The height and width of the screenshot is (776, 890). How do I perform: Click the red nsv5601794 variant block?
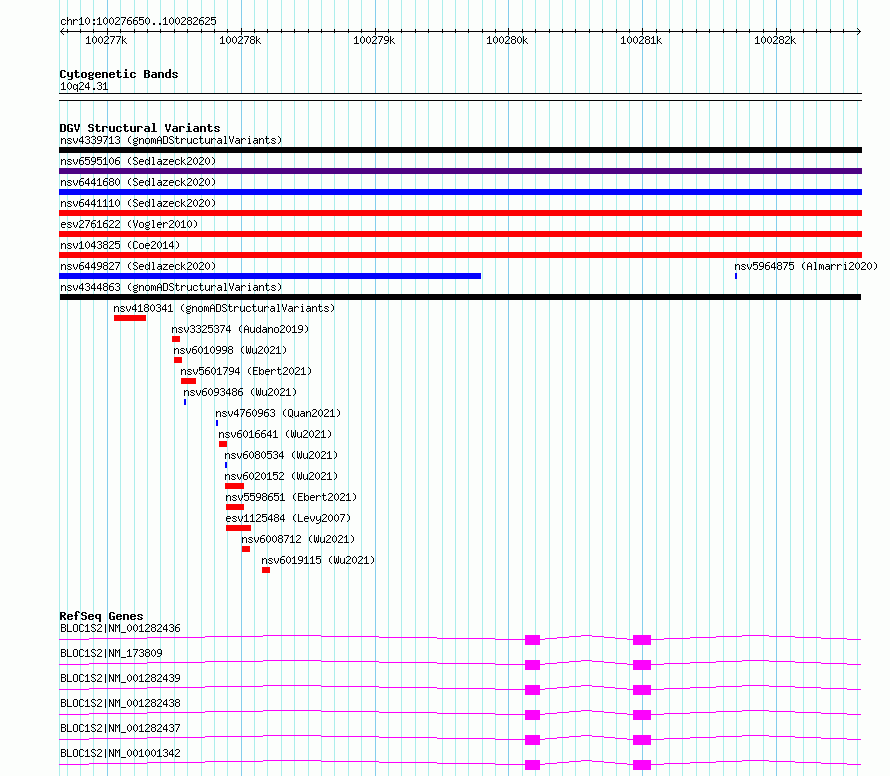coord(188,381)
